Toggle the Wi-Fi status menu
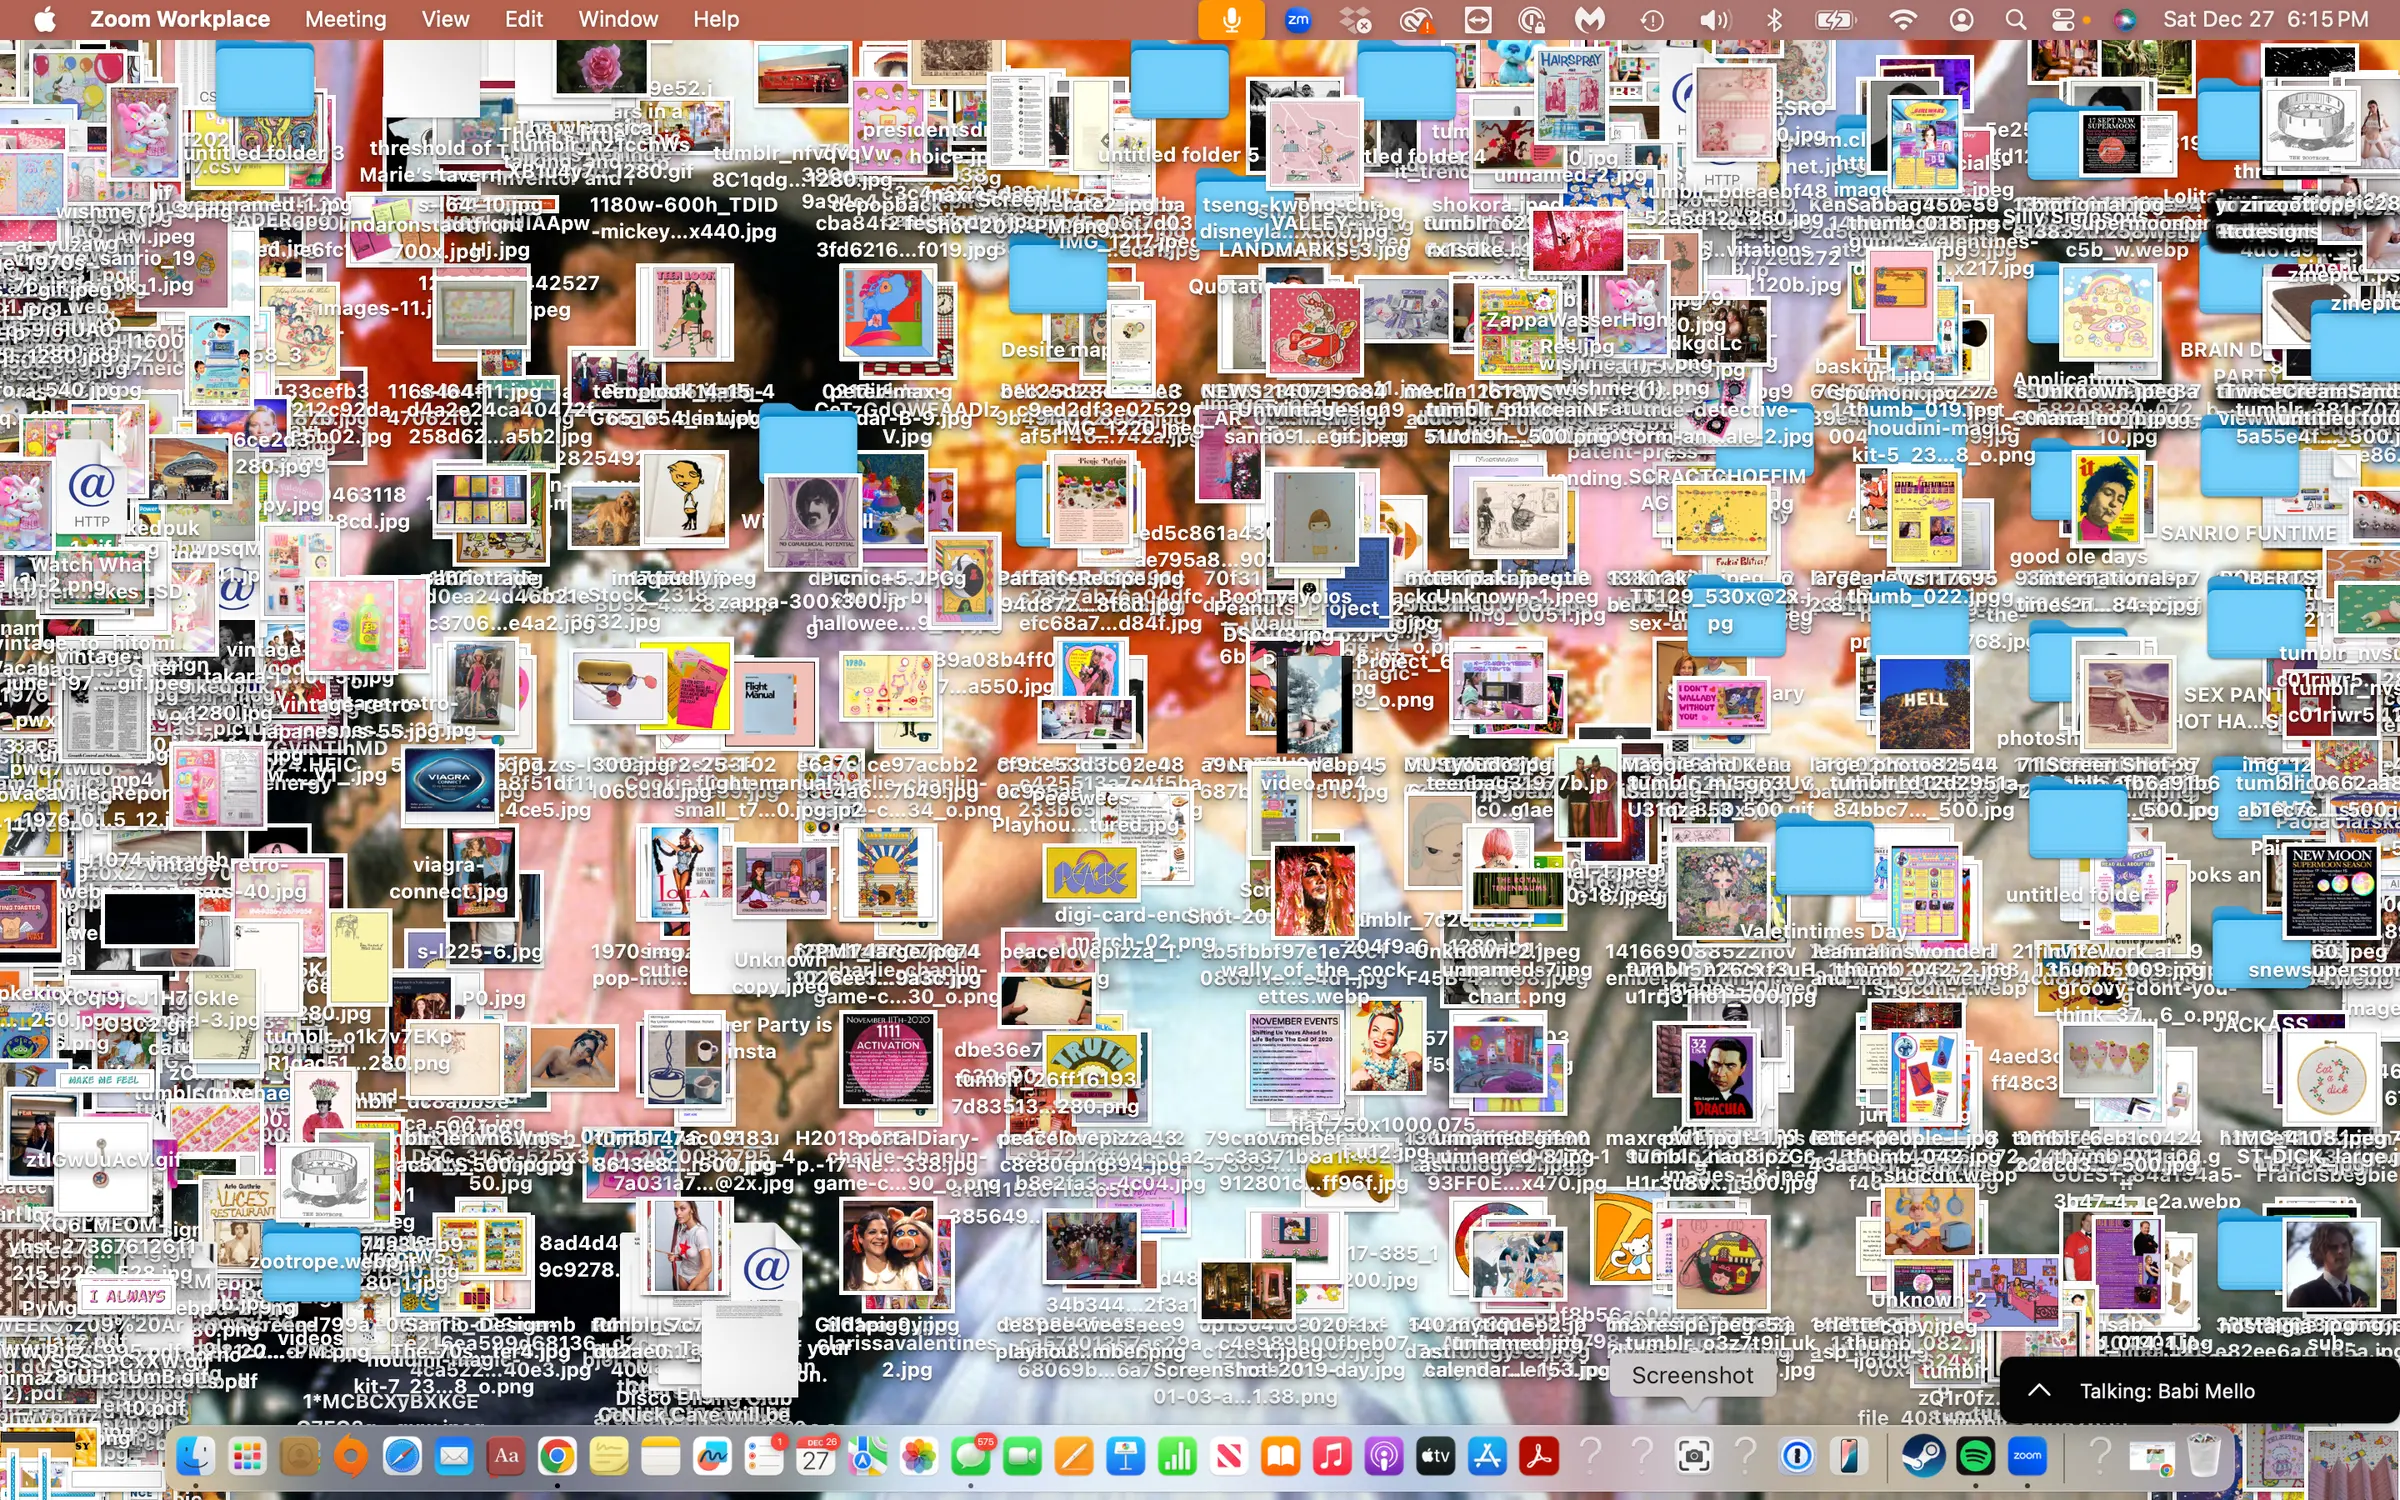2400x1500 pixels. [x=1902, y=19]
